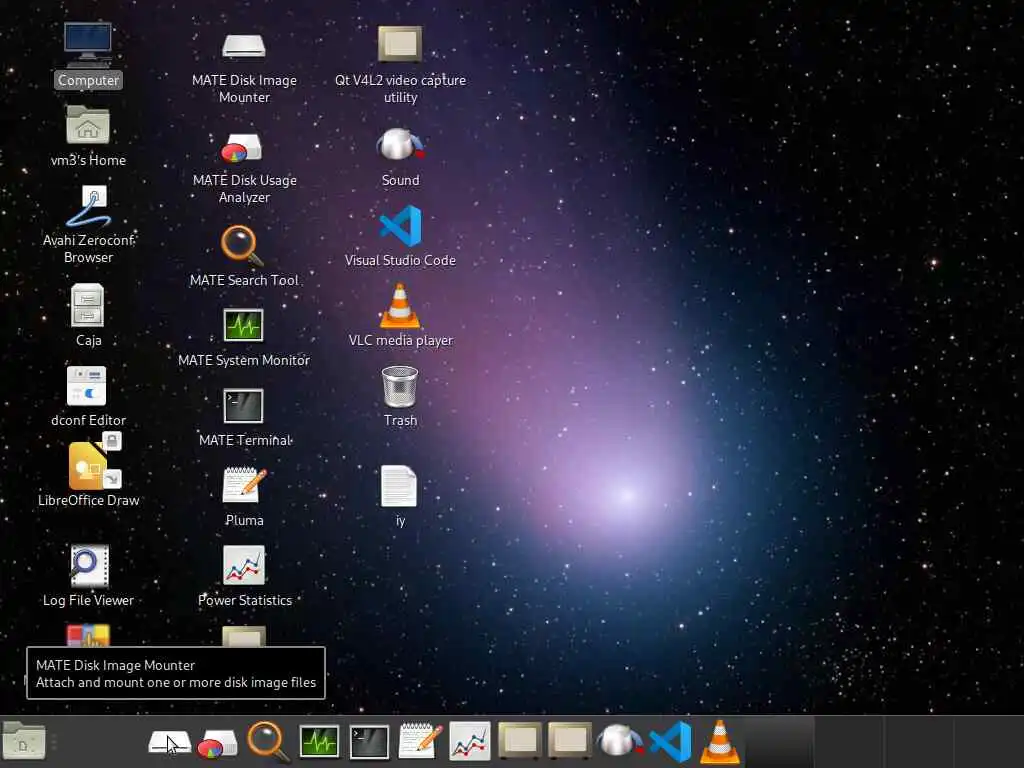Launch the Terminal from the bottom panel

click(369, 742)
